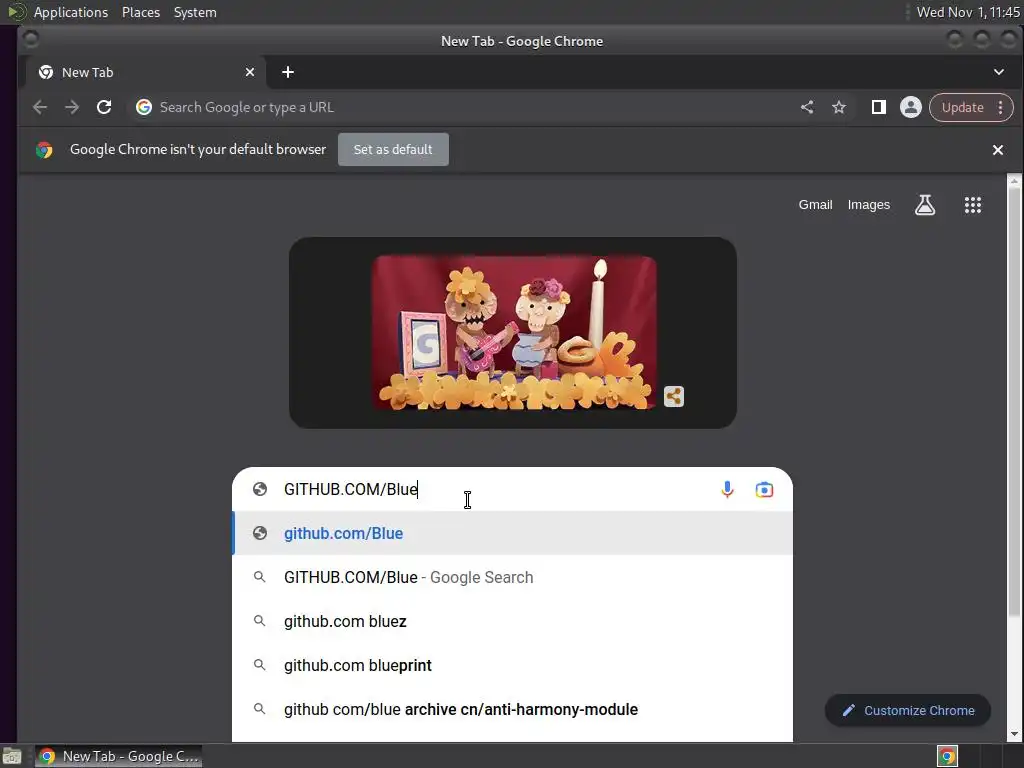
Task: Open the side panel icon
Action: point(878,107)
